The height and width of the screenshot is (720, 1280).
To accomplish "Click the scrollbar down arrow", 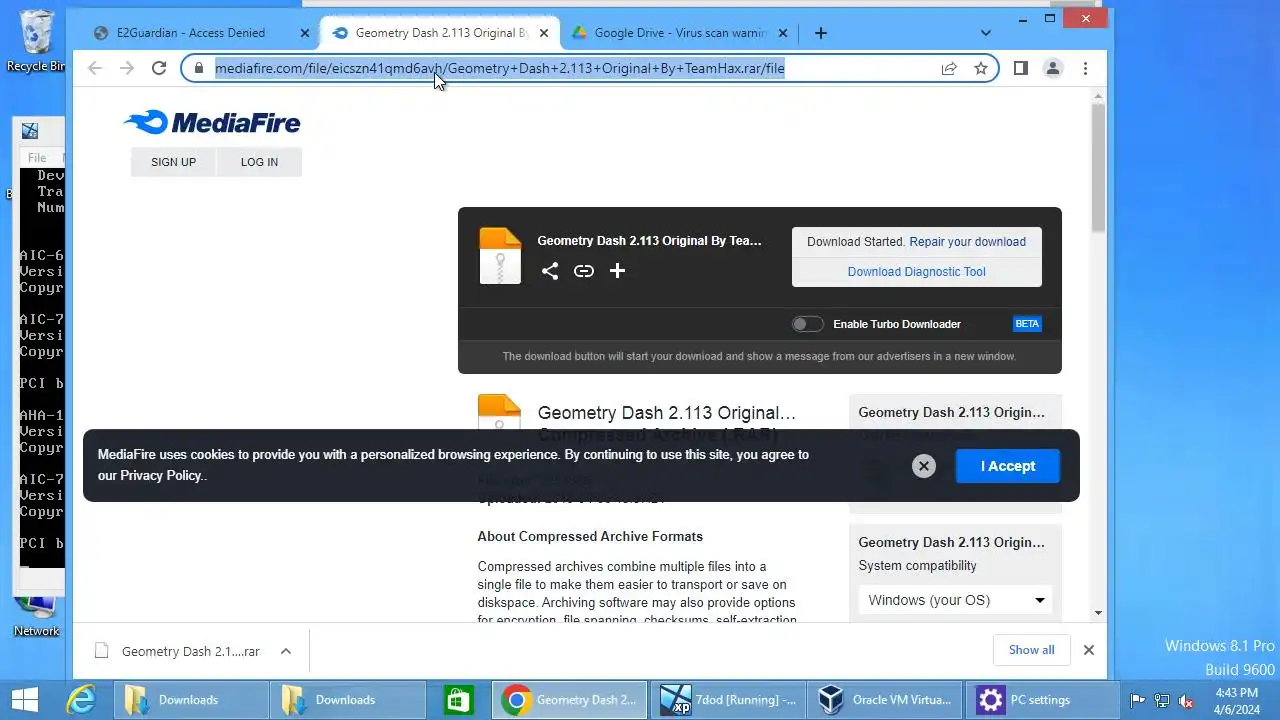I will [1098, 613].
